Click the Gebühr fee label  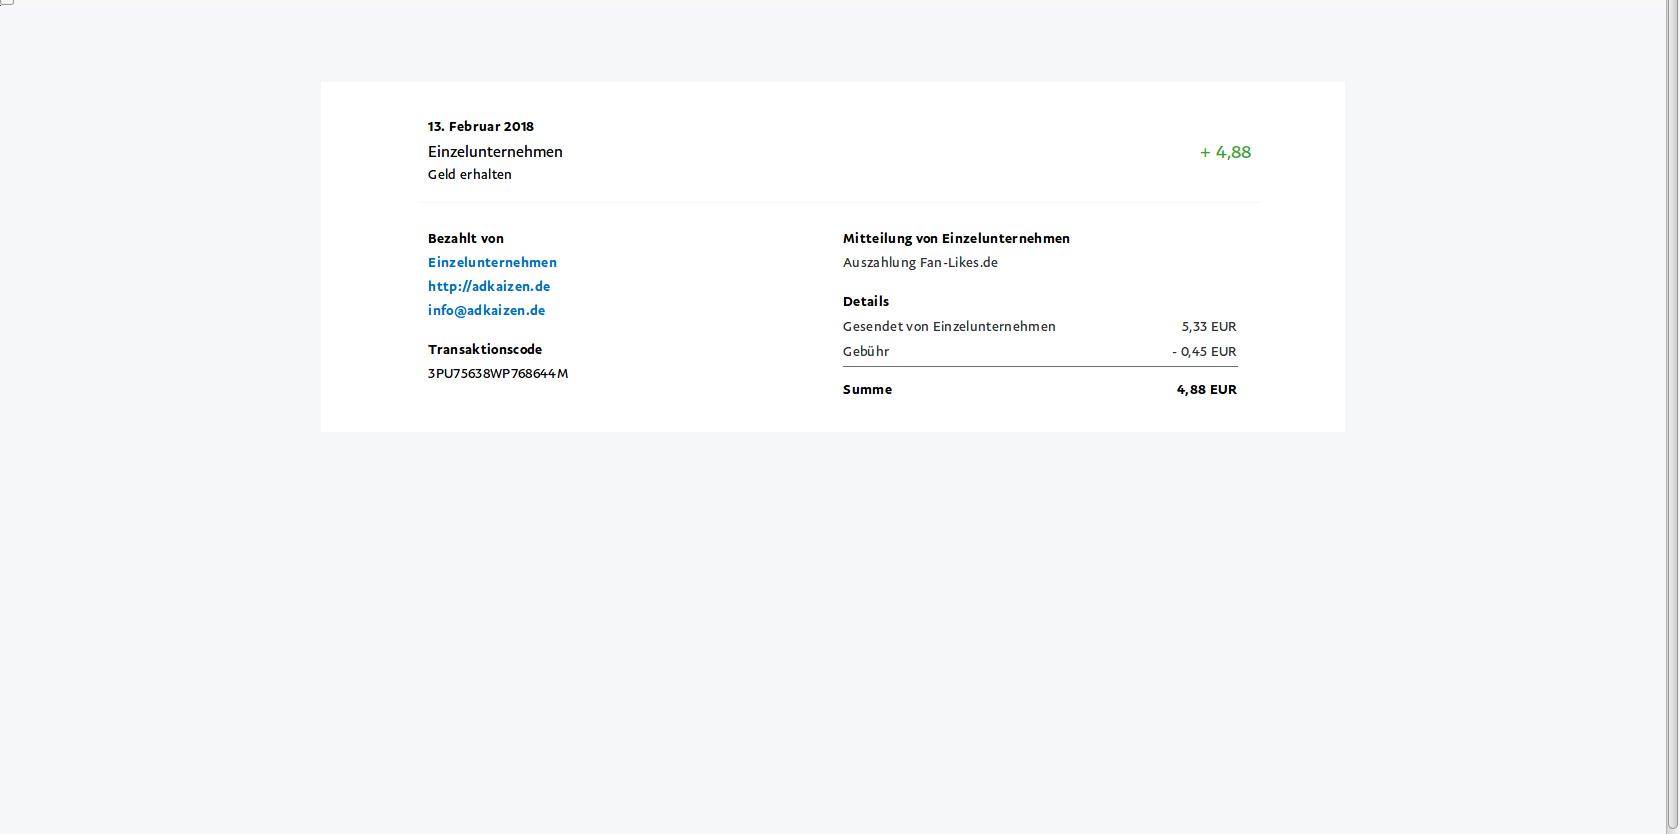(x=865, y=351)
